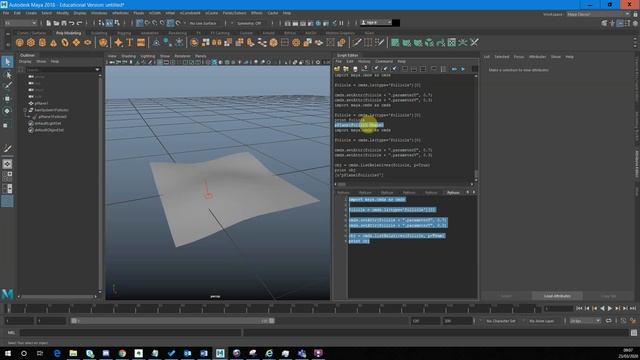Click the Attribute Editor Select button
The image size is (640, 360).
(506, 296)
